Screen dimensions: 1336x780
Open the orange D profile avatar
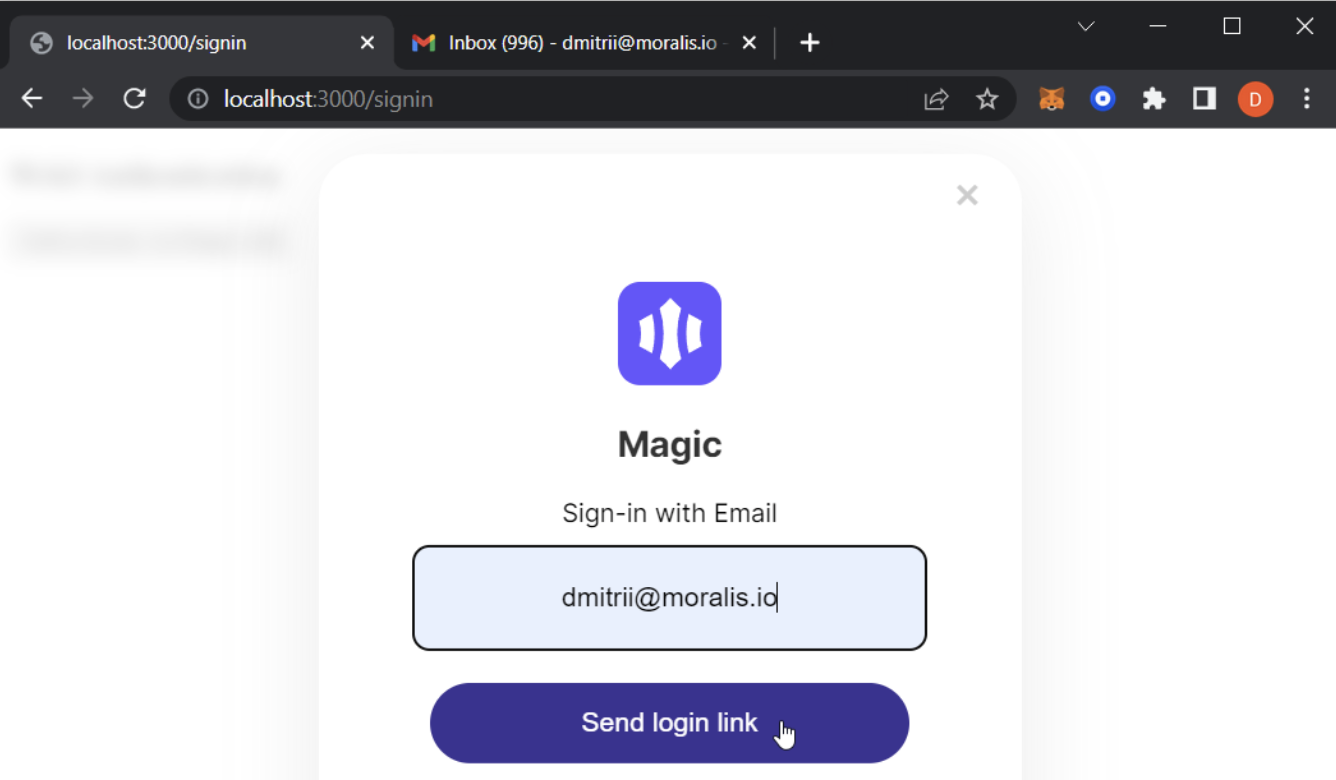pos(1255,99)
